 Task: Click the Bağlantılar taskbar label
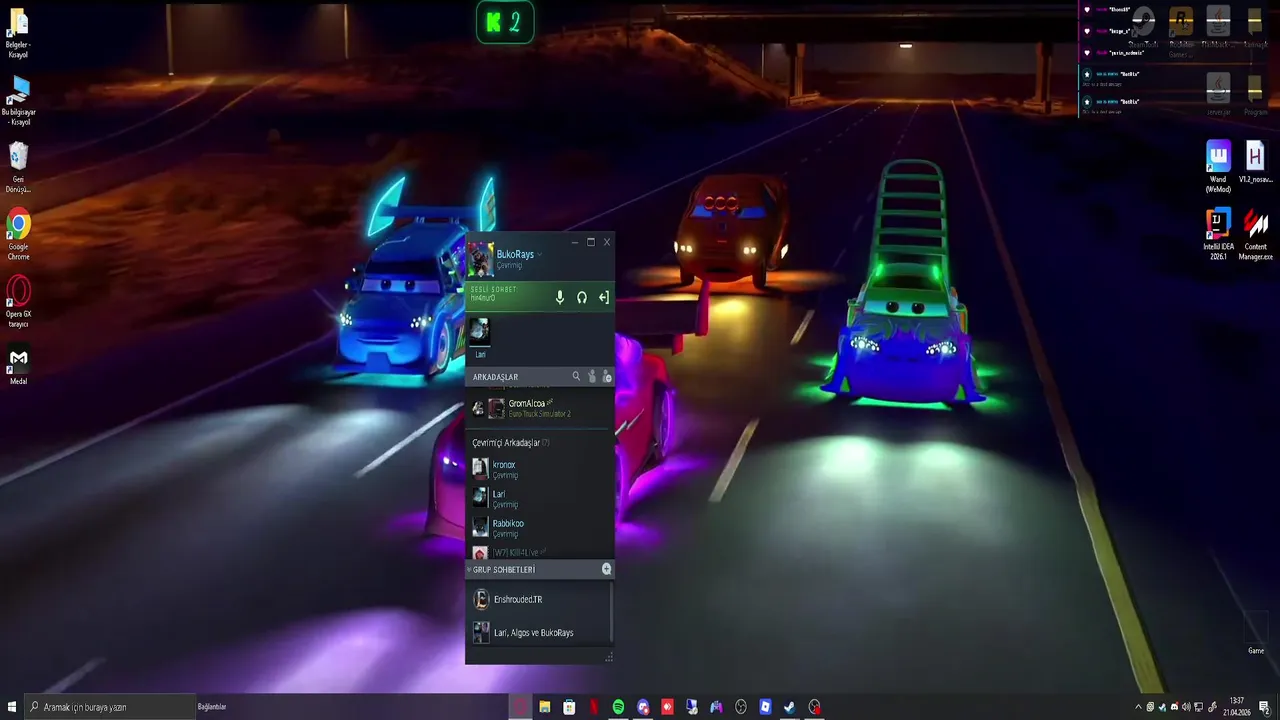tap(212, 707)
